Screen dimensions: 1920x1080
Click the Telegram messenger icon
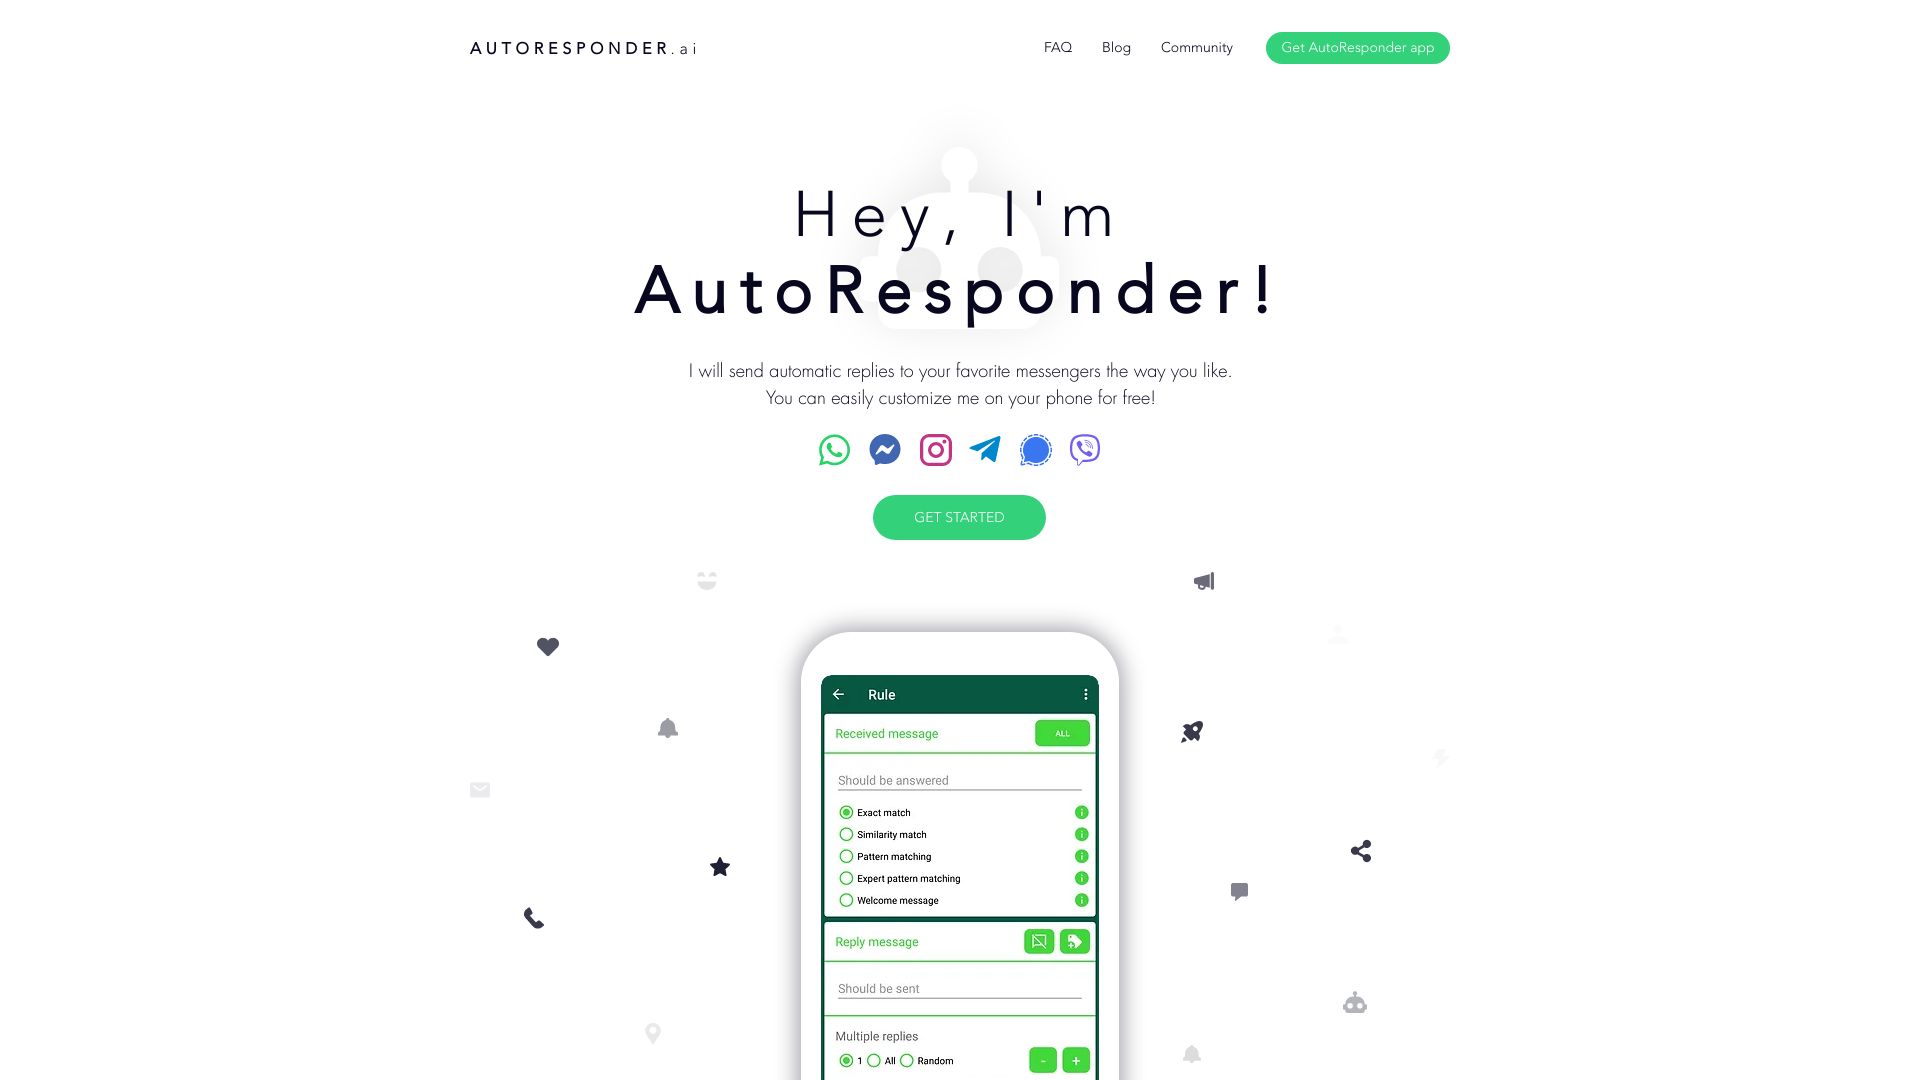click(x=985, y=448)
